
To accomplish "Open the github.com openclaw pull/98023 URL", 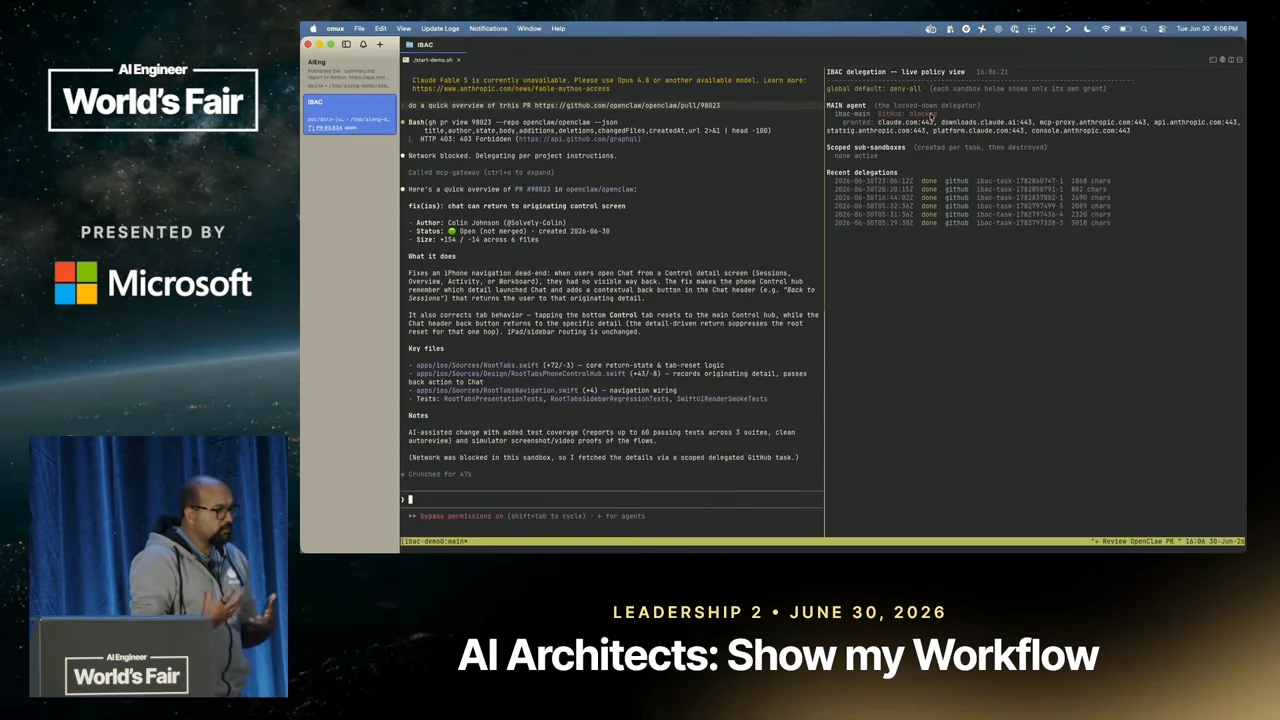I will (627, 105).
